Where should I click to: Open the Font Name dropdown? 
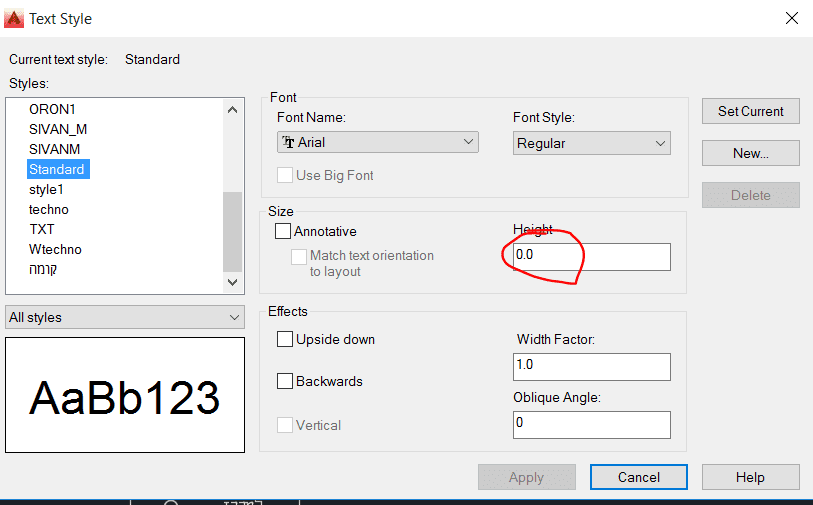coord(377,143)
